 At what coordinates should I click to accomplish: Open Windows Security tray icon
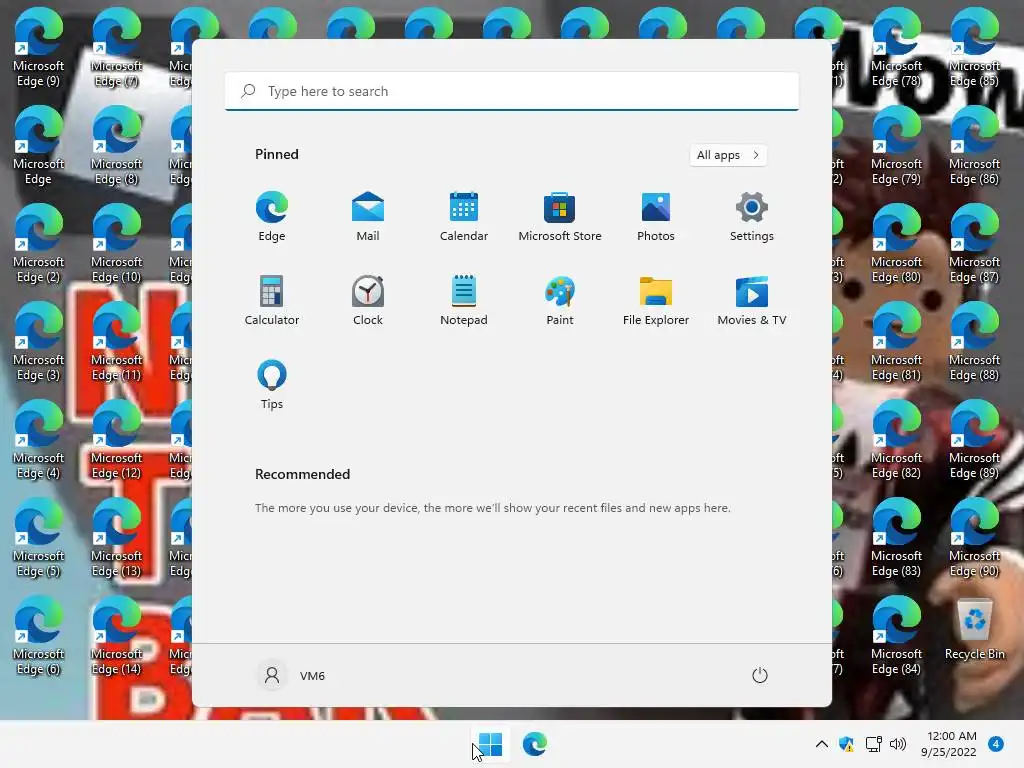coord(846,744)
